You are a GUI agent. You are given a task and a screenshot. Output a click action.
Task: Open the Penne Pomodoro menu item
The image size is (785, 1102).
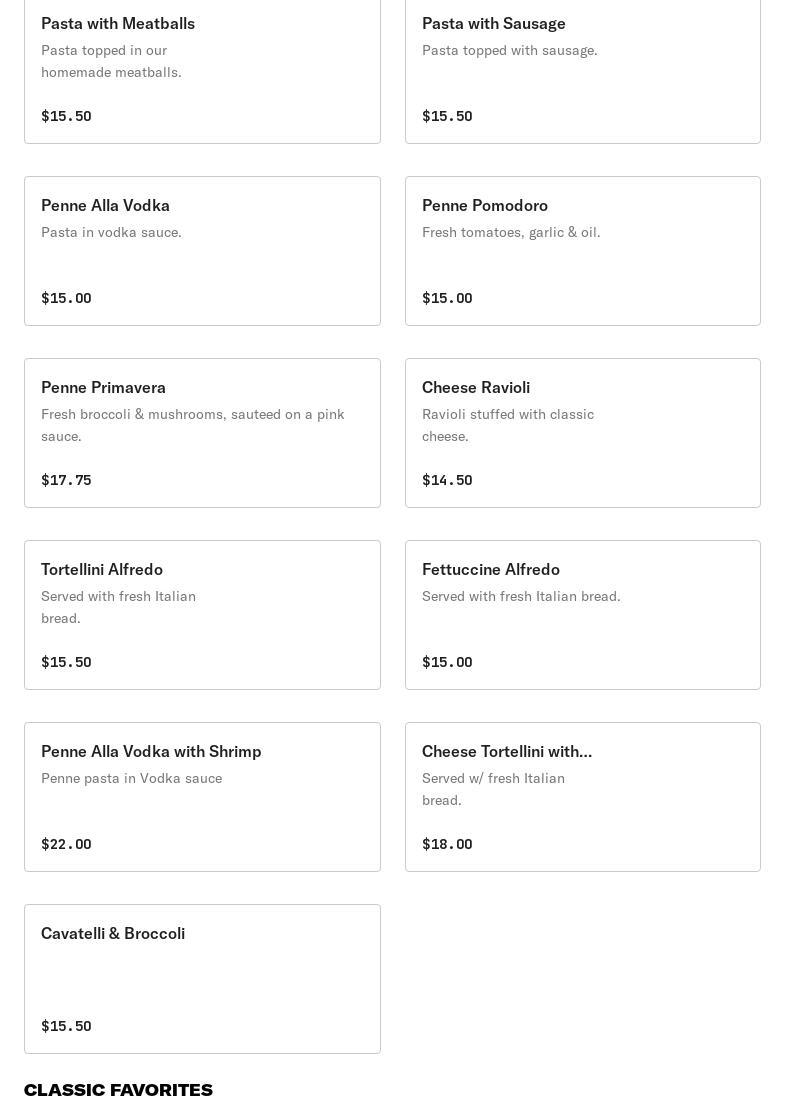point(582,251)
